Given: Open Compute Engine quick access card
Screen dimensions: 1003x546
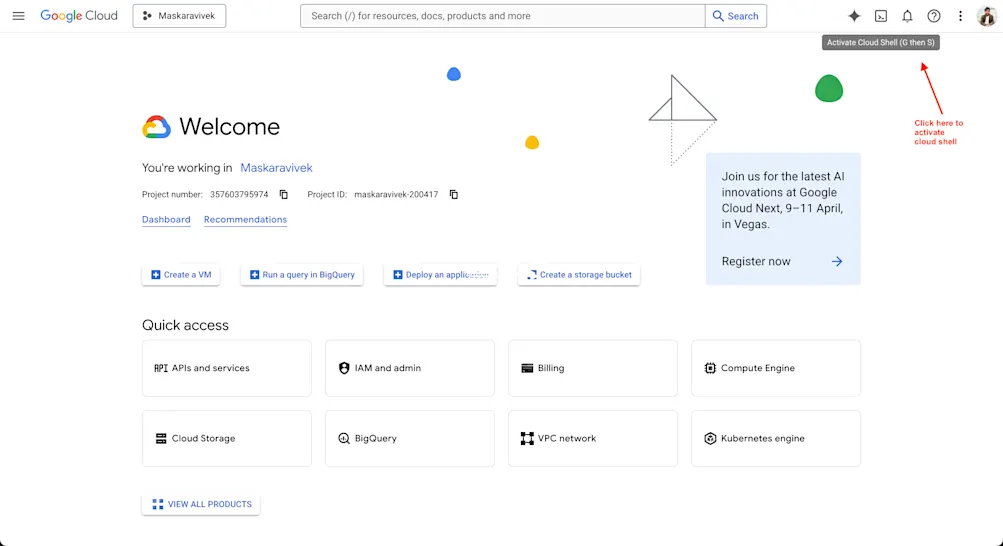Looking at the screenshot, I should point(776,368).
